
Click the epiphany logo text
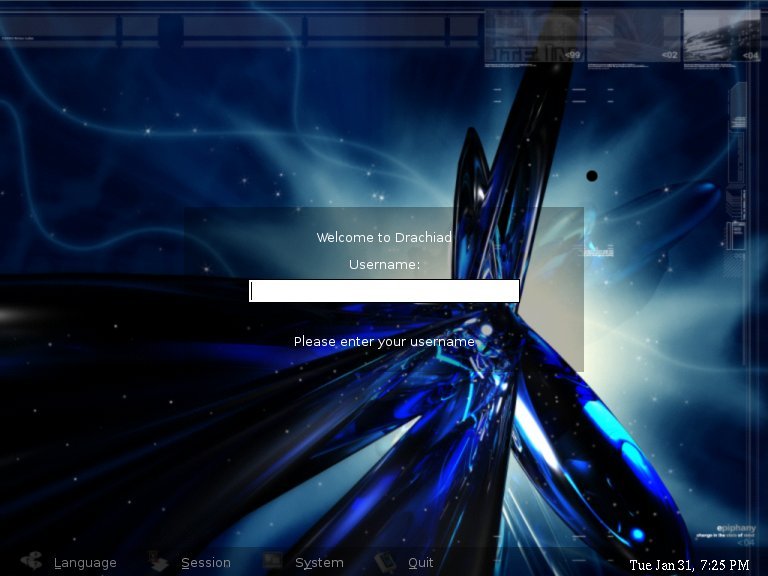(736, 528)
